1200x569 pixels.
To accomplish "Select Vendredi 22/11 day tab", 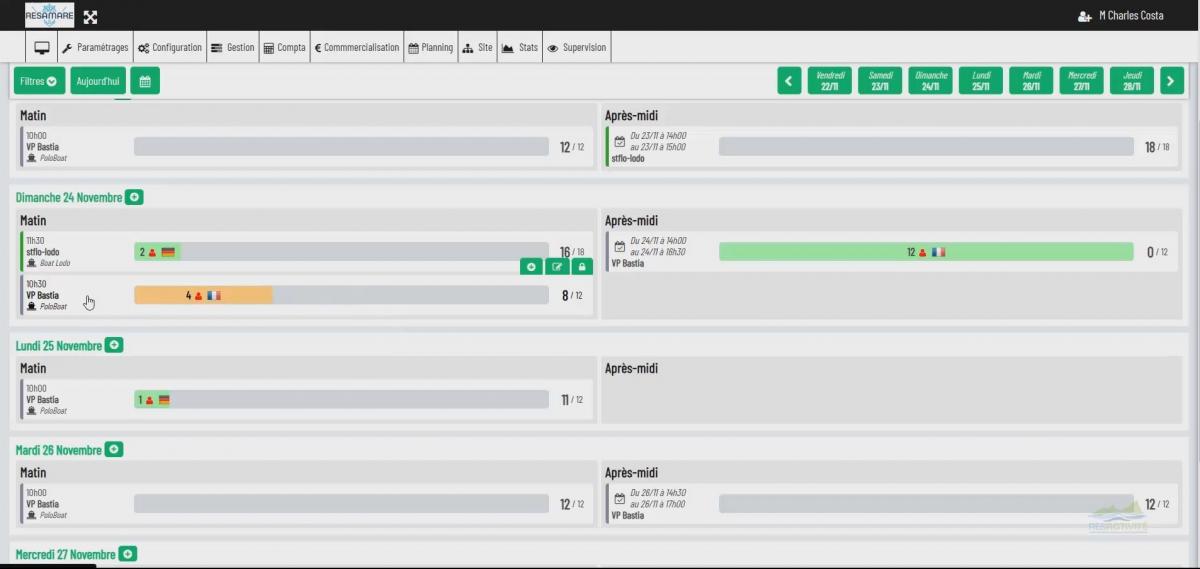I will [830, 81].
